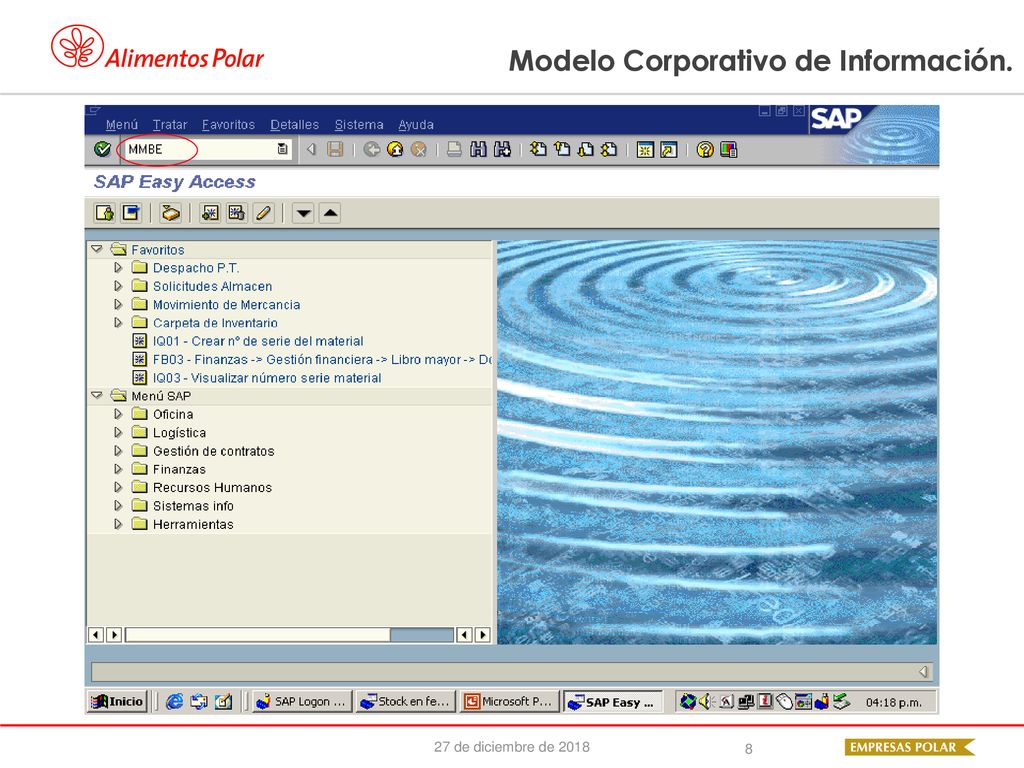This screenshot has width=1024, height=768.
Task: Expand the Sistemas info folder
Action: tap(118, 505)
